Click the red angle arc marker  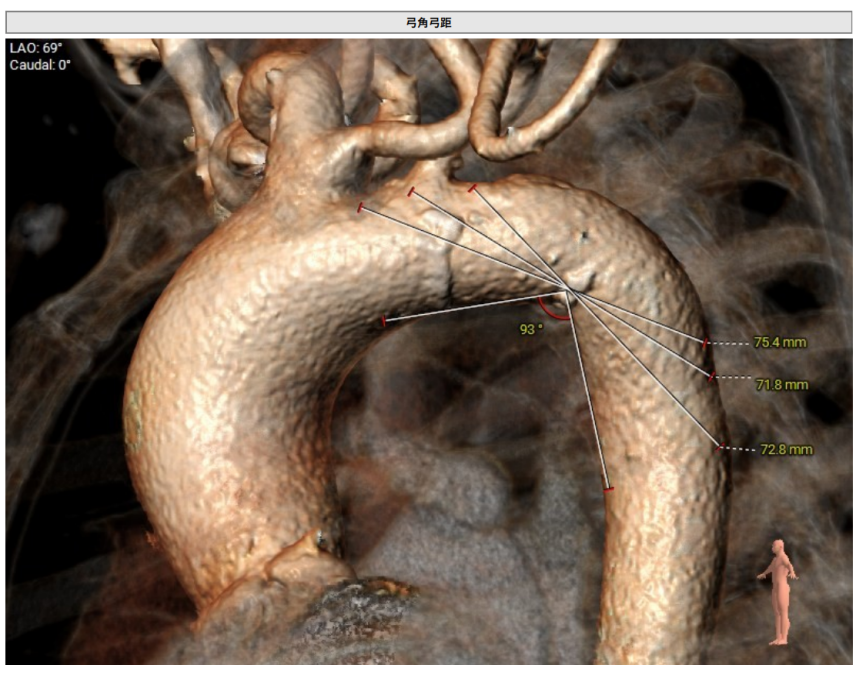coord(553,309)
